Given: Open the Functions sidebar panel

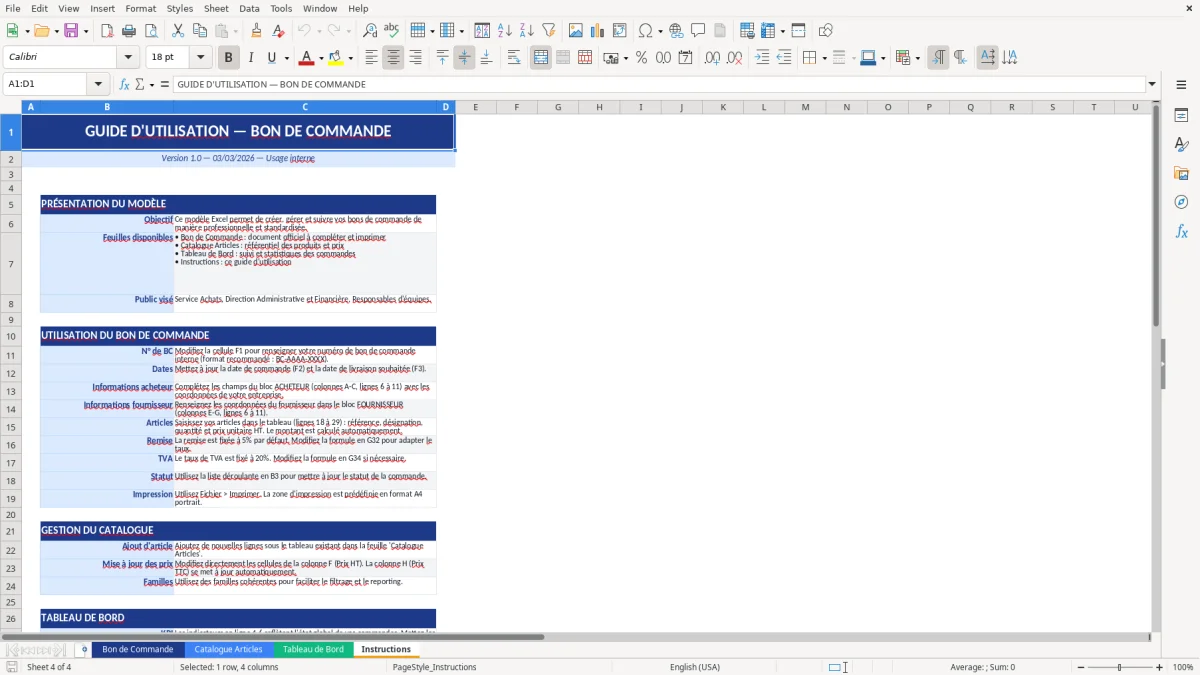Looking at the screenshot, I should point(1182,231).
